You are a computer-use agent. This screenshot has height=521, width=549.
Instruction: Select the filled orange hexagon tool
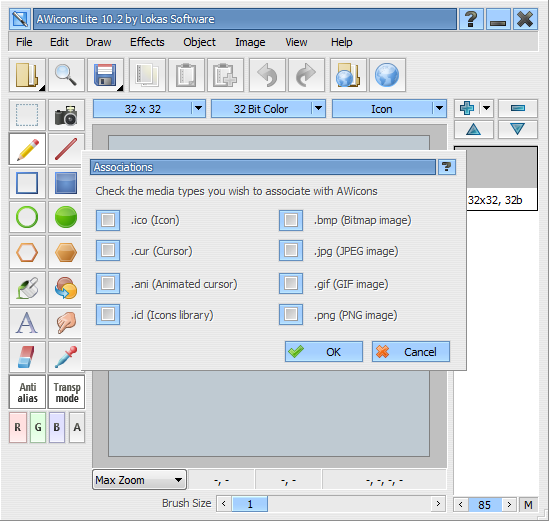66,252
